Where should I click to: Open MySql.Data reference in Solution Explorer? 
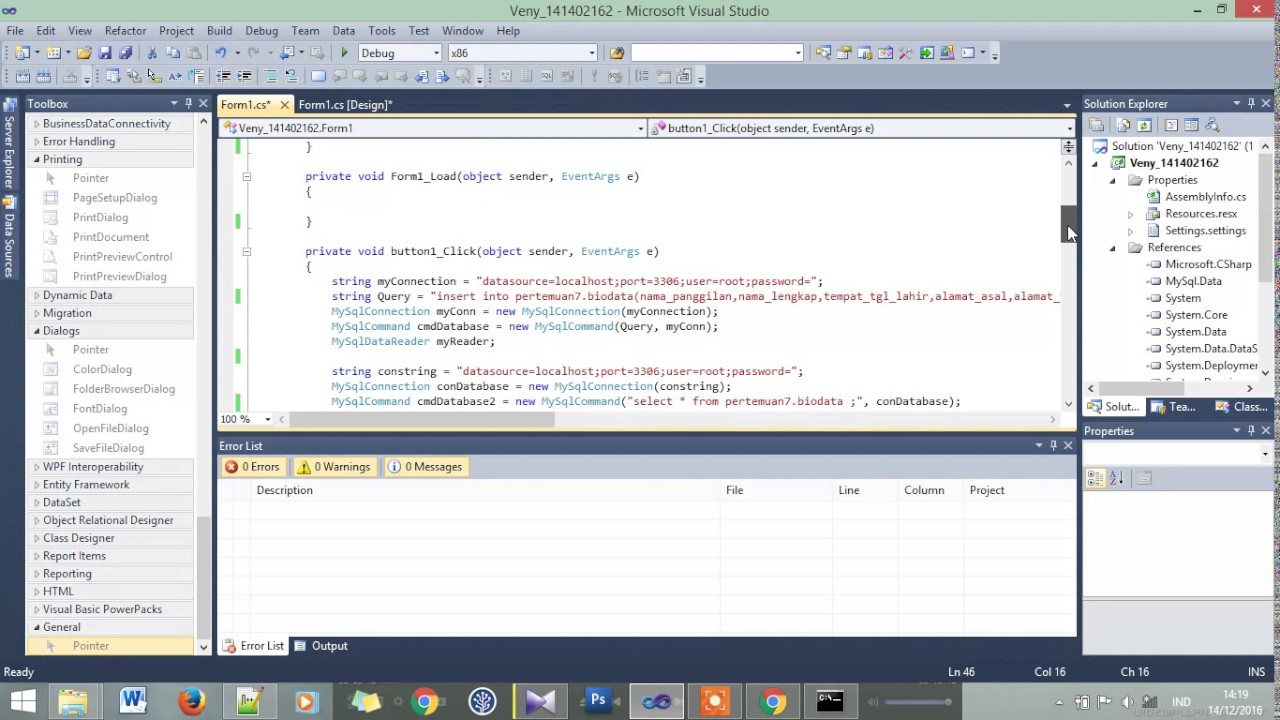coord(1193,281)
